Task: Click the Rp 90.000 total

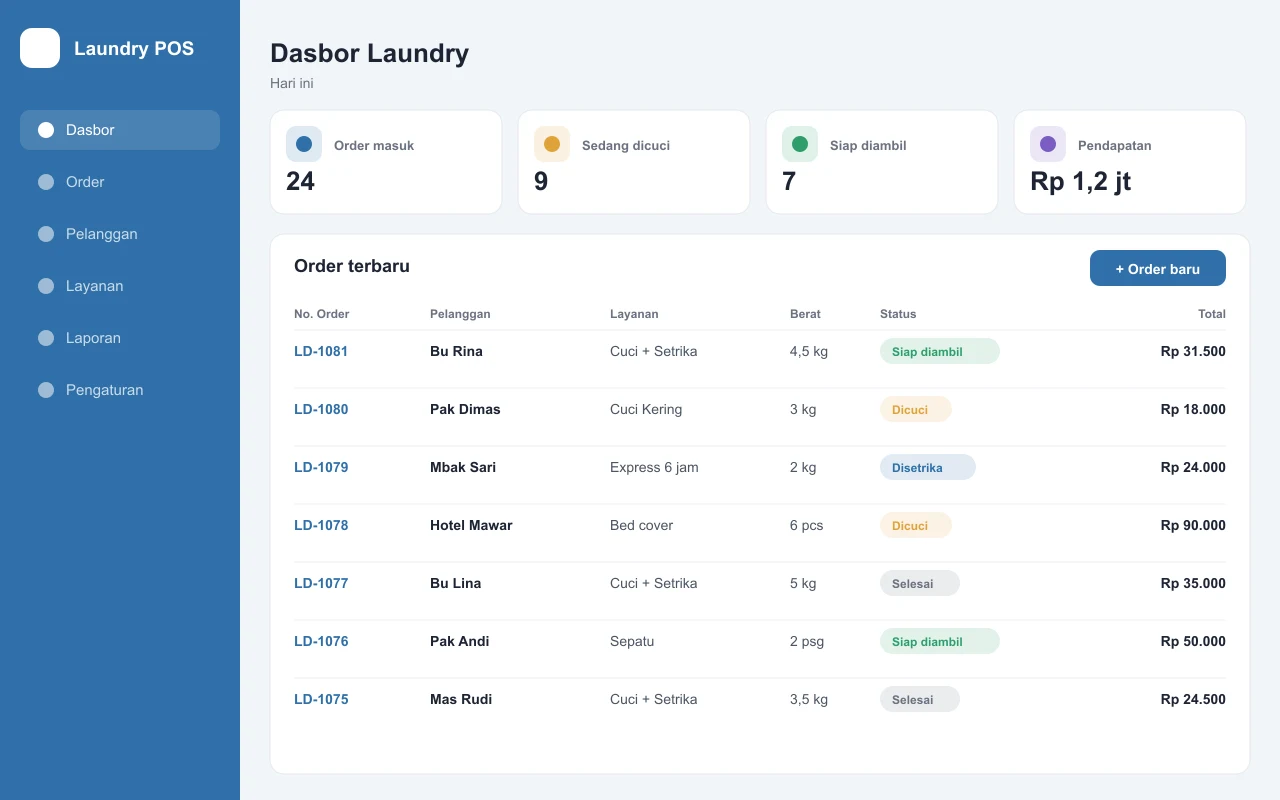Action: [1193, 525]
